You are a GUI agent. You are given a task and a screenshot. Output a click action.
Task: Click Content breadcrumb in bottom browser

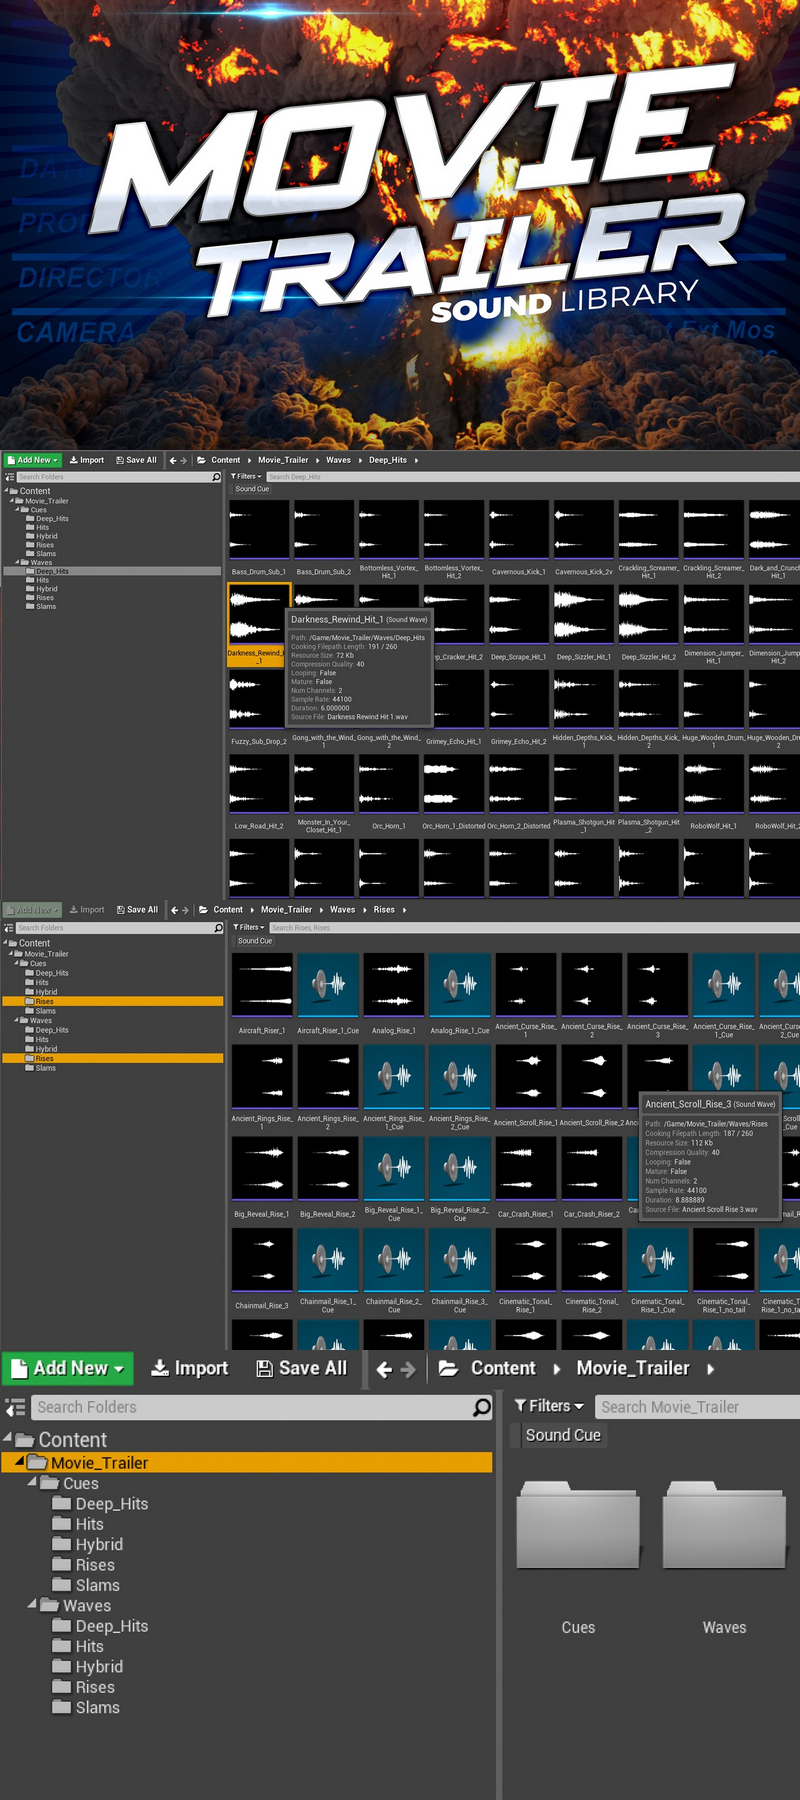click(x=503, y=1368)
